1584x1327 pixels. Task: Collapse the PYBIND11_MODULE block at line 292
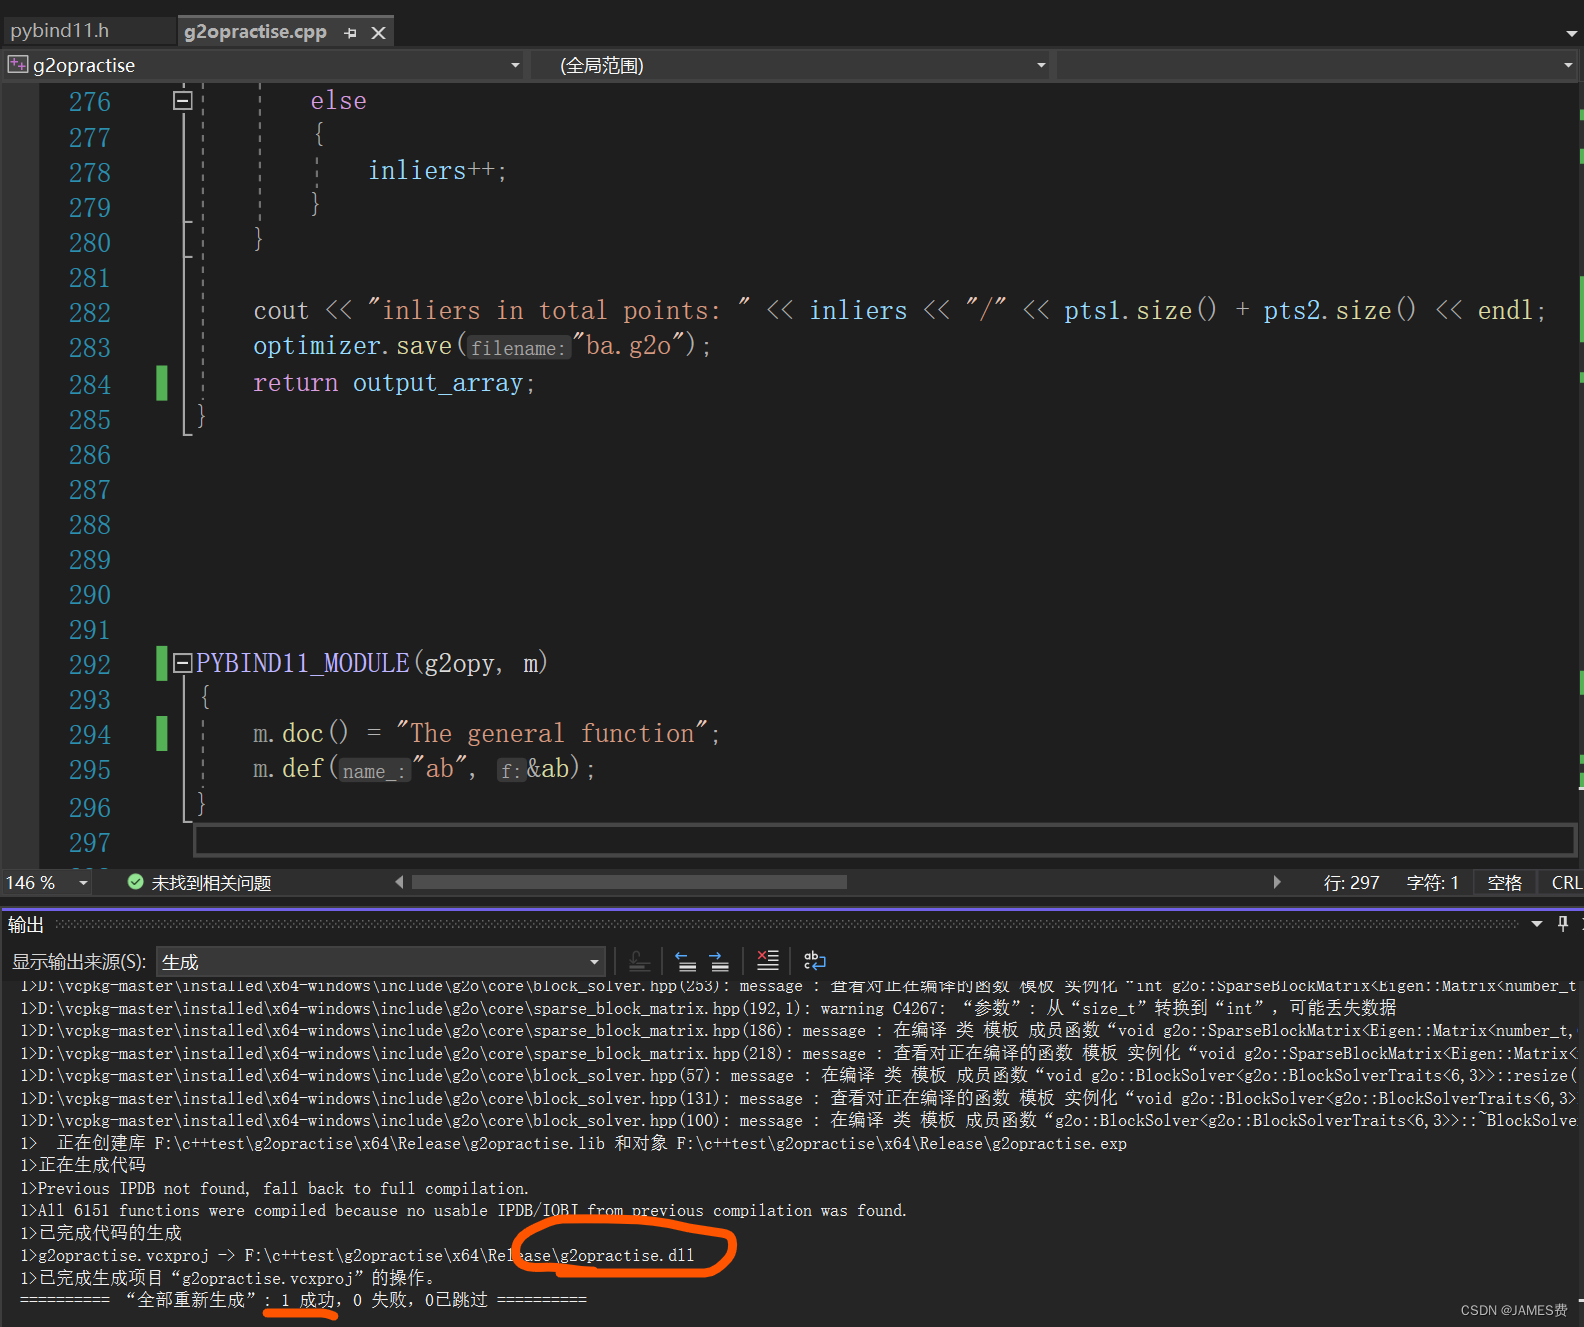(182, 662)
